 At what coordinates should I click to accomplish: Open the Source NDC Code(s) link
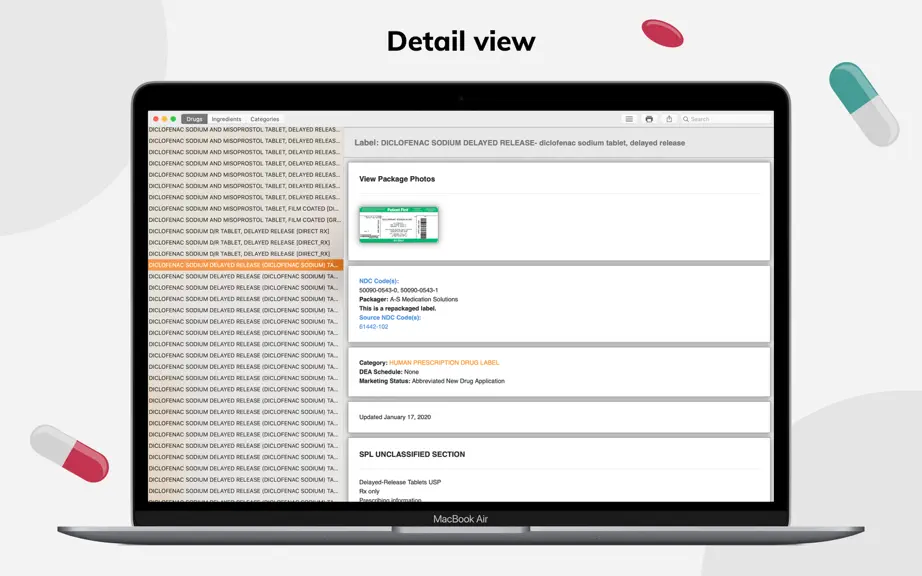390,317
